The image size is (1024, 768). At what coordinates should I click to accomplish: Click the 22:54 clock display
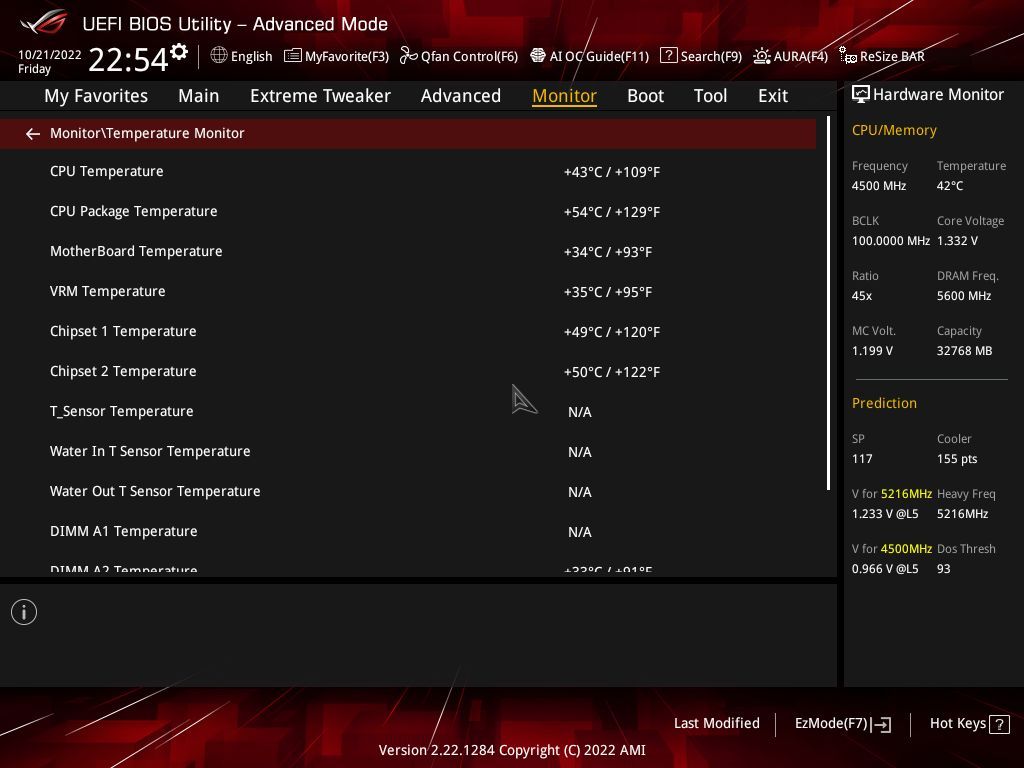tap(129, 60)
